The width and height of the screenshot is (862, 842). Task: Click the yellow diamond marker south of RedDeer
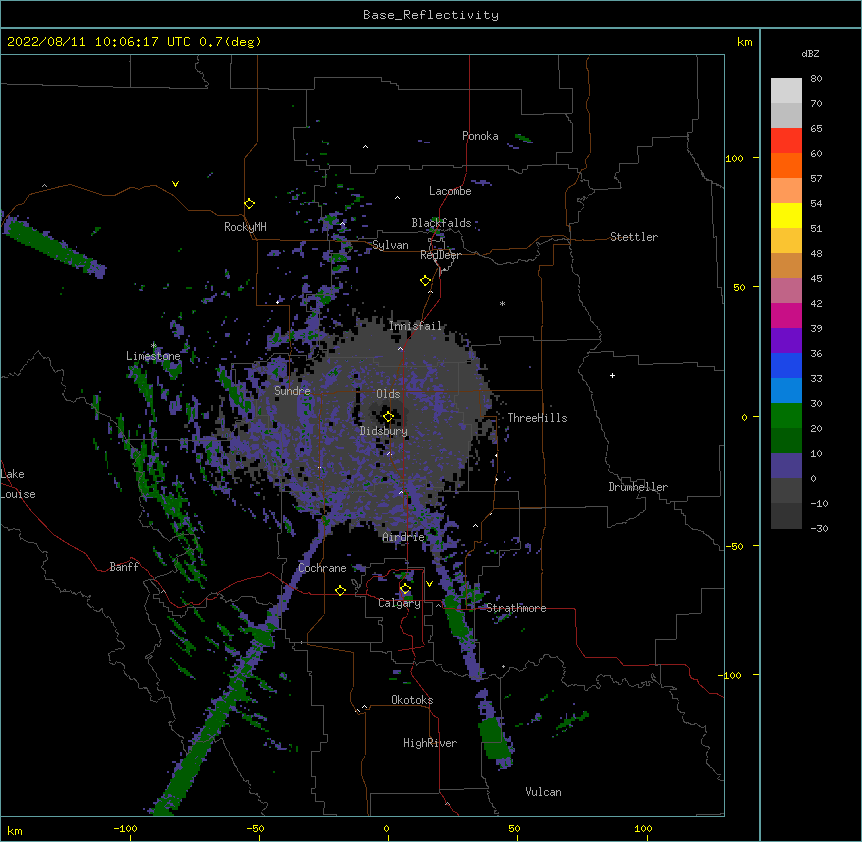pos(426,281)
